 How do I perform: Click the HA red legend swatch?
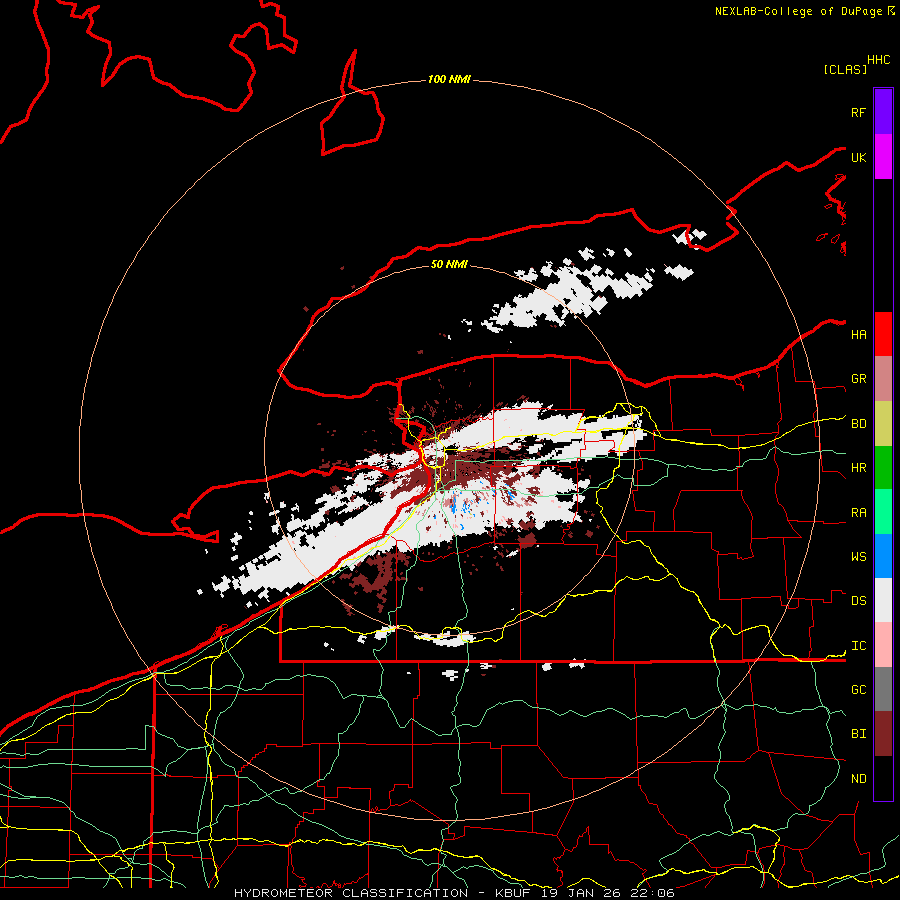(x=883, y=334)
